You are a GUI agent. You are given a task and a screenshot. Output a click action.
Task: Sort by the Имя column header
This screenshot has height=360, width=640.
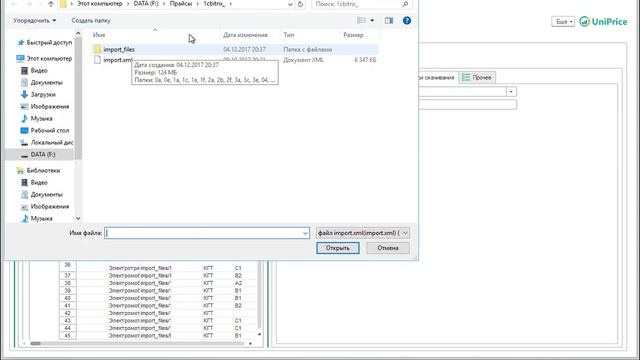point(98,35)
